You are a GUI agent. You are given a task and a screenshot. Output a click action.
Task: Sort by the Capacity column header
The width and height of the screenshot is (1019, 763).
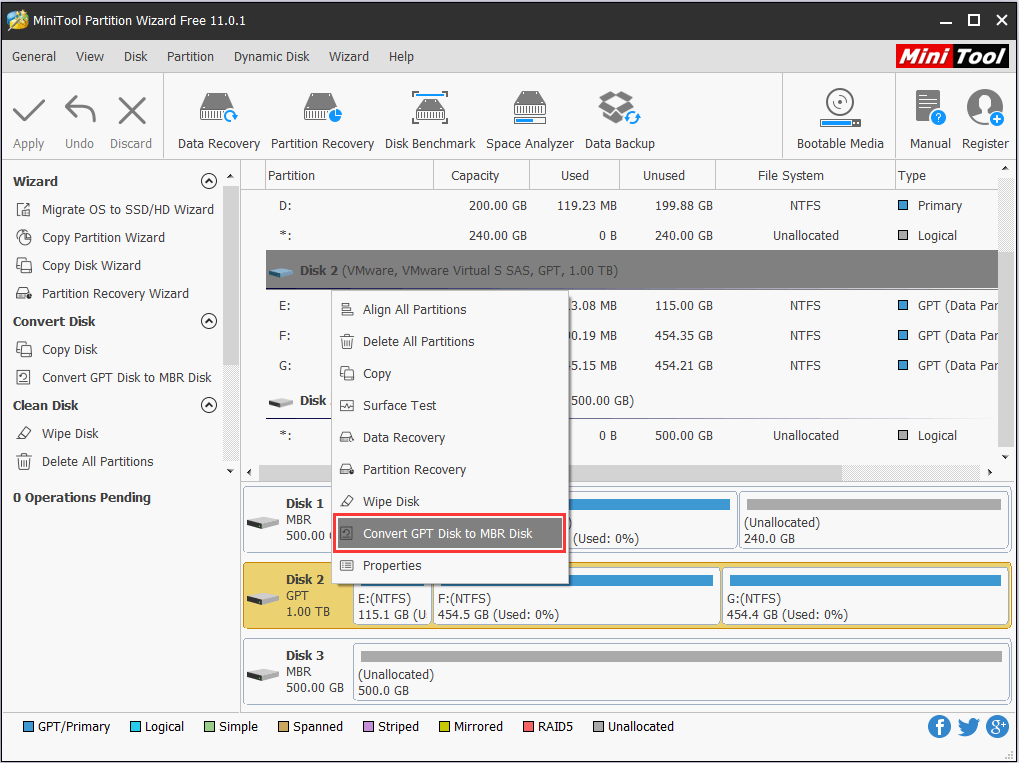[x=482, y=175]
